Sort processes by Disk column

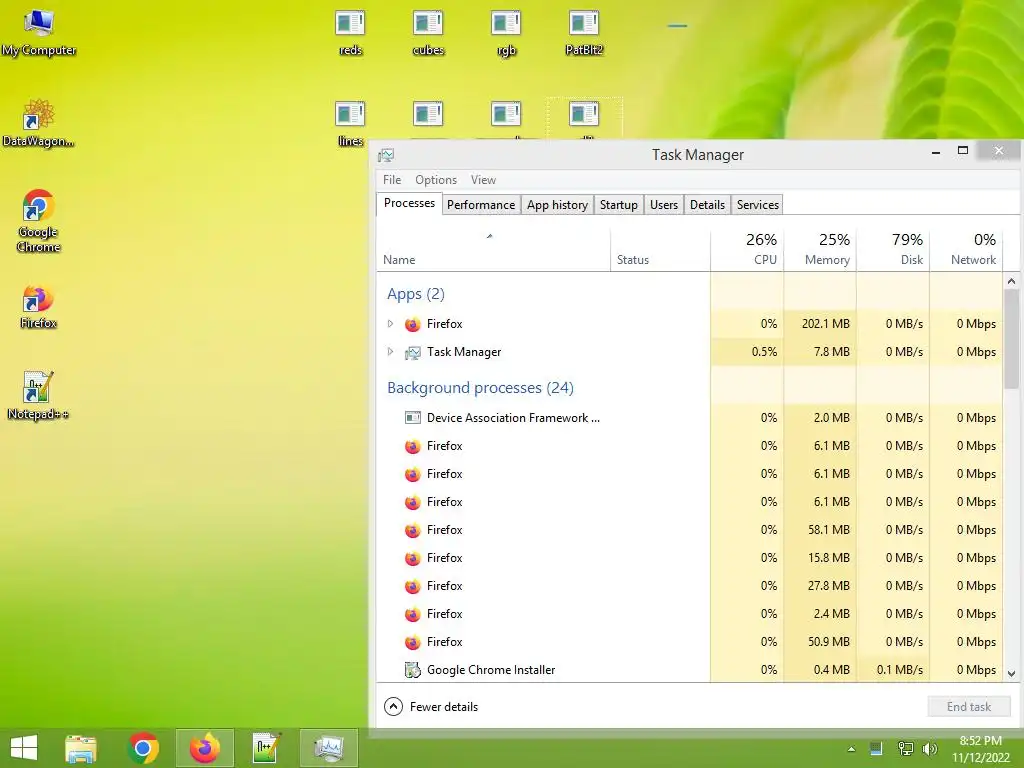coord(893,249)
